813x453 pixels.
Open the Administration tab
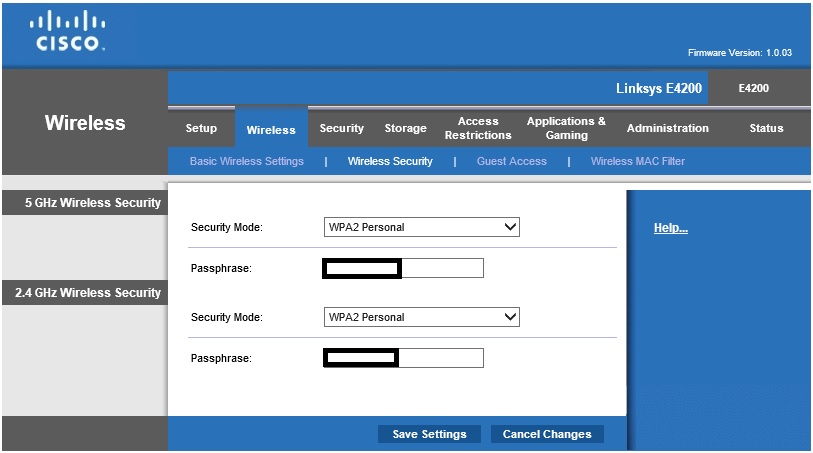pyautogui.click(x=667, y=128)
